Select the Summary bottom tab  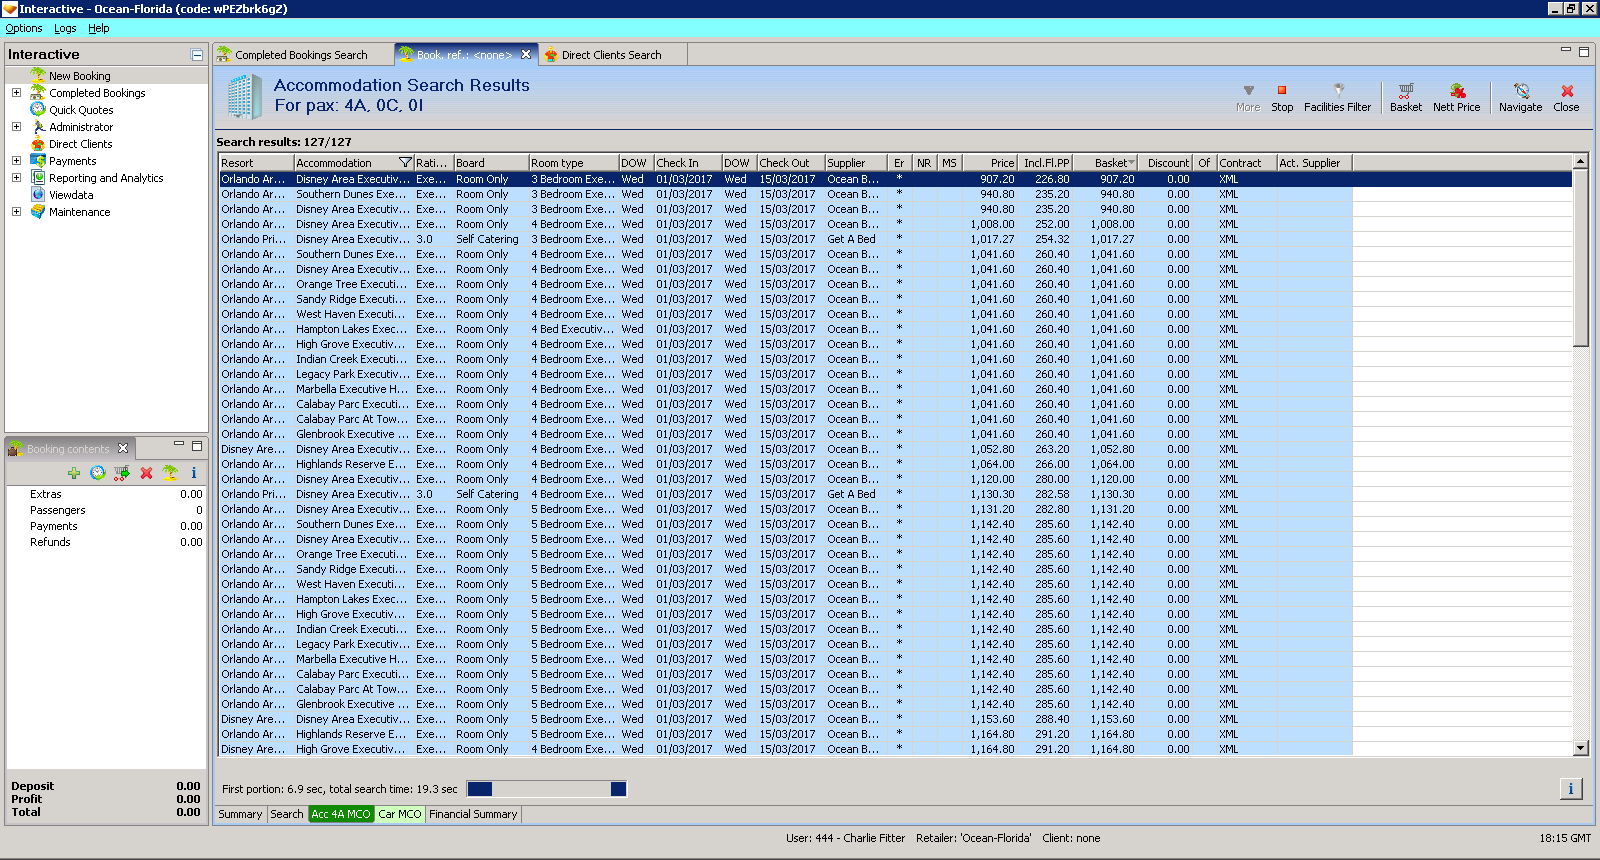tap(240, 814)
